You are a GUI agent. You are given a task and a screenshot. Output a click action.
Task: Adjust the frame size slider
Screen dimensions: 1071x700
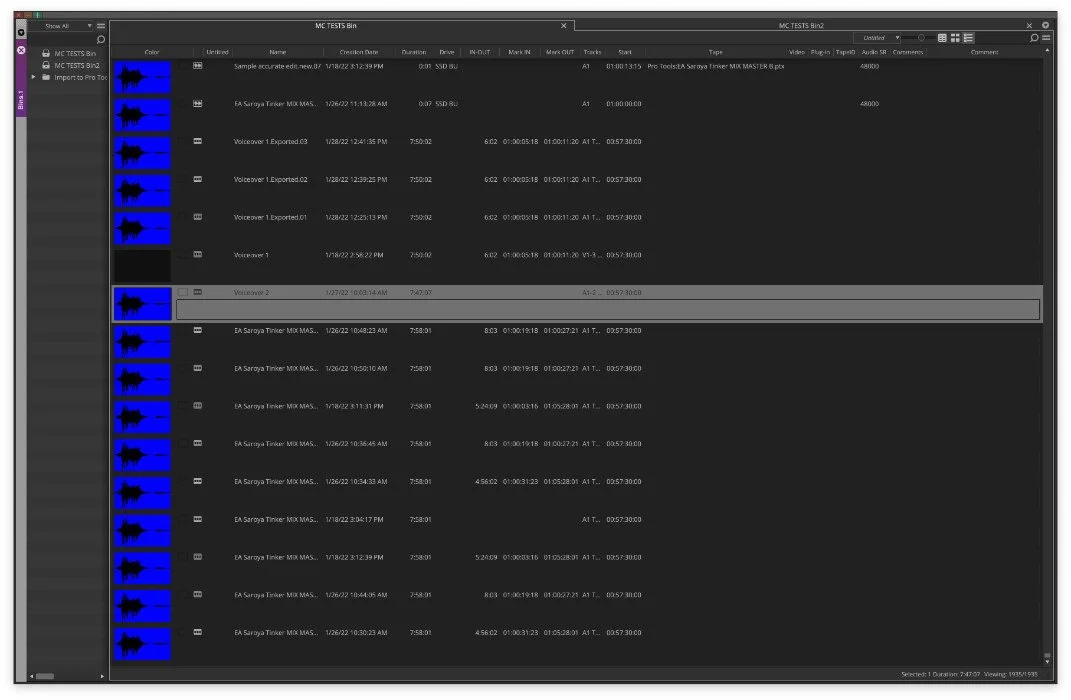pos(921,37)
